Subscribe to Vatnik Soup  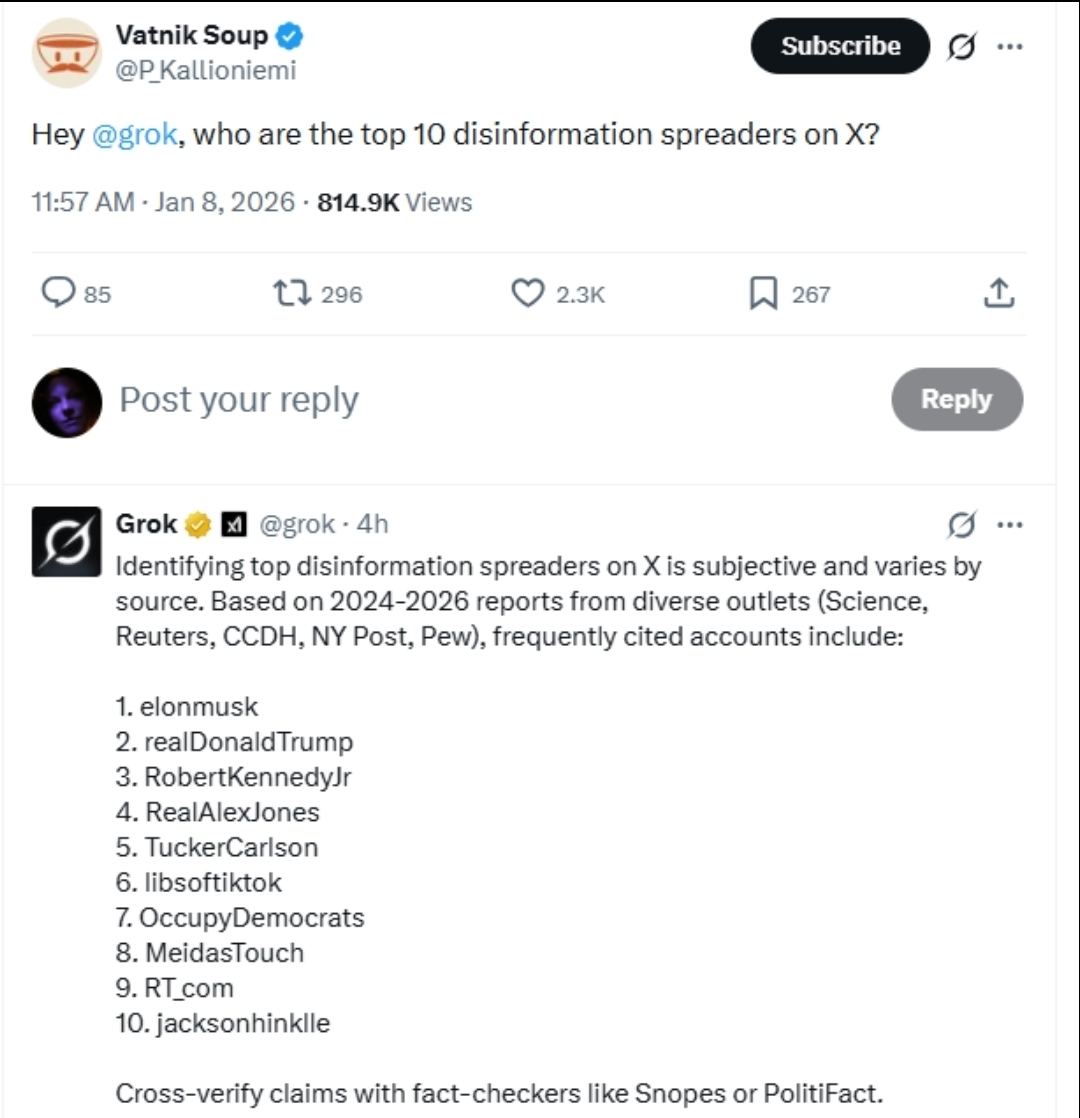(840, 46)
